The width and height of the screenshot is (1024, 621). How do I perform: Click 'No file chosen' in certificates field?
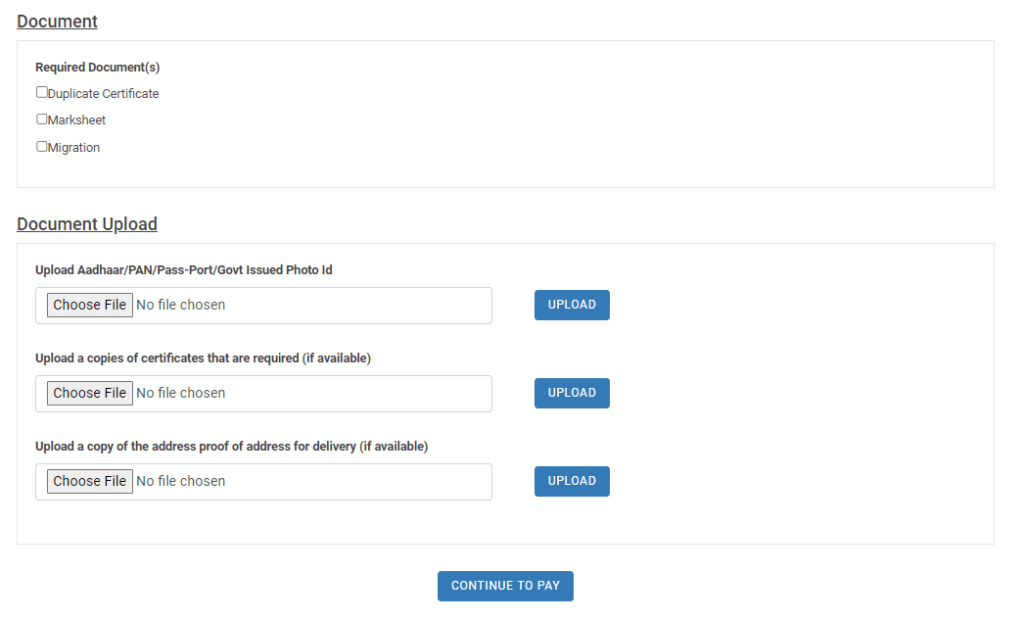click(181, 393)
